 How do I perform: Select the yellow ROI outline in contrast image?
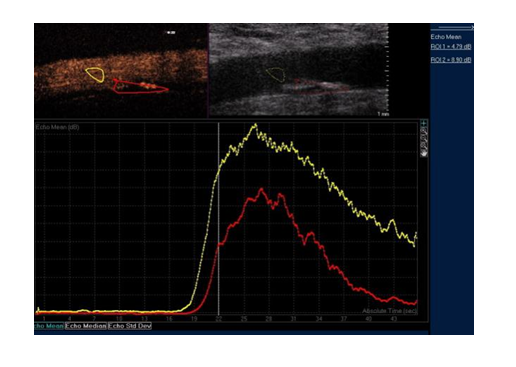tap(95, 75)
